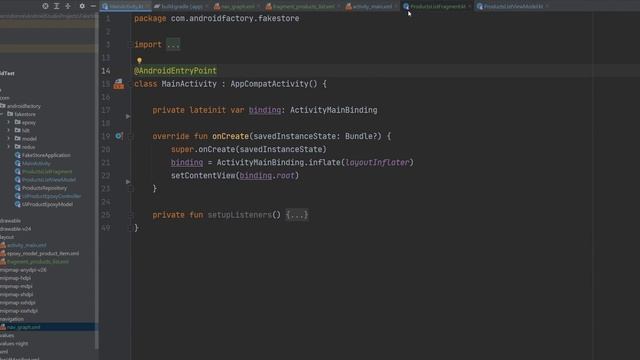Select UiProductEpoxyModel in project tree
640x360 pixels.
coord(47,204)
